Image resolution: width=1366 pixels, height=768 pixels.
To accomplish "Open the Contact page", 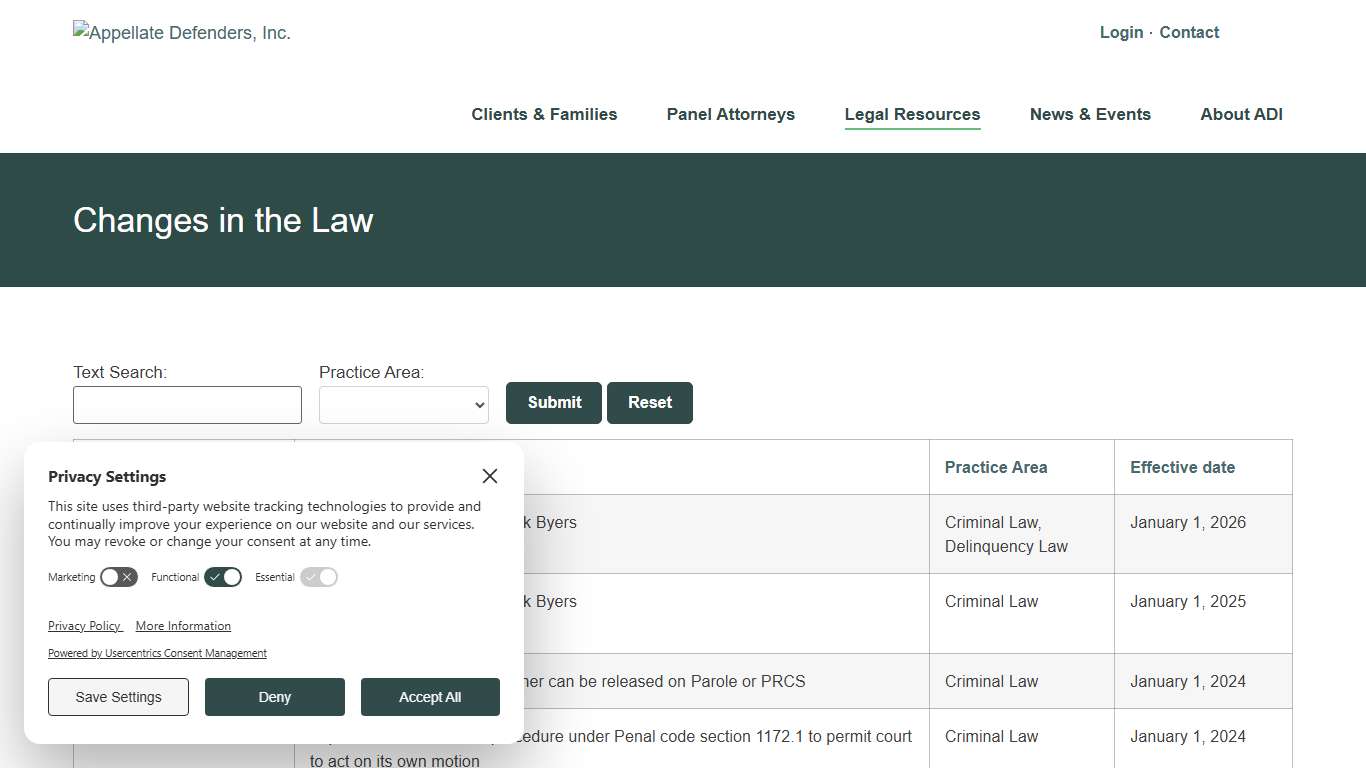I will click(1189, 32).
